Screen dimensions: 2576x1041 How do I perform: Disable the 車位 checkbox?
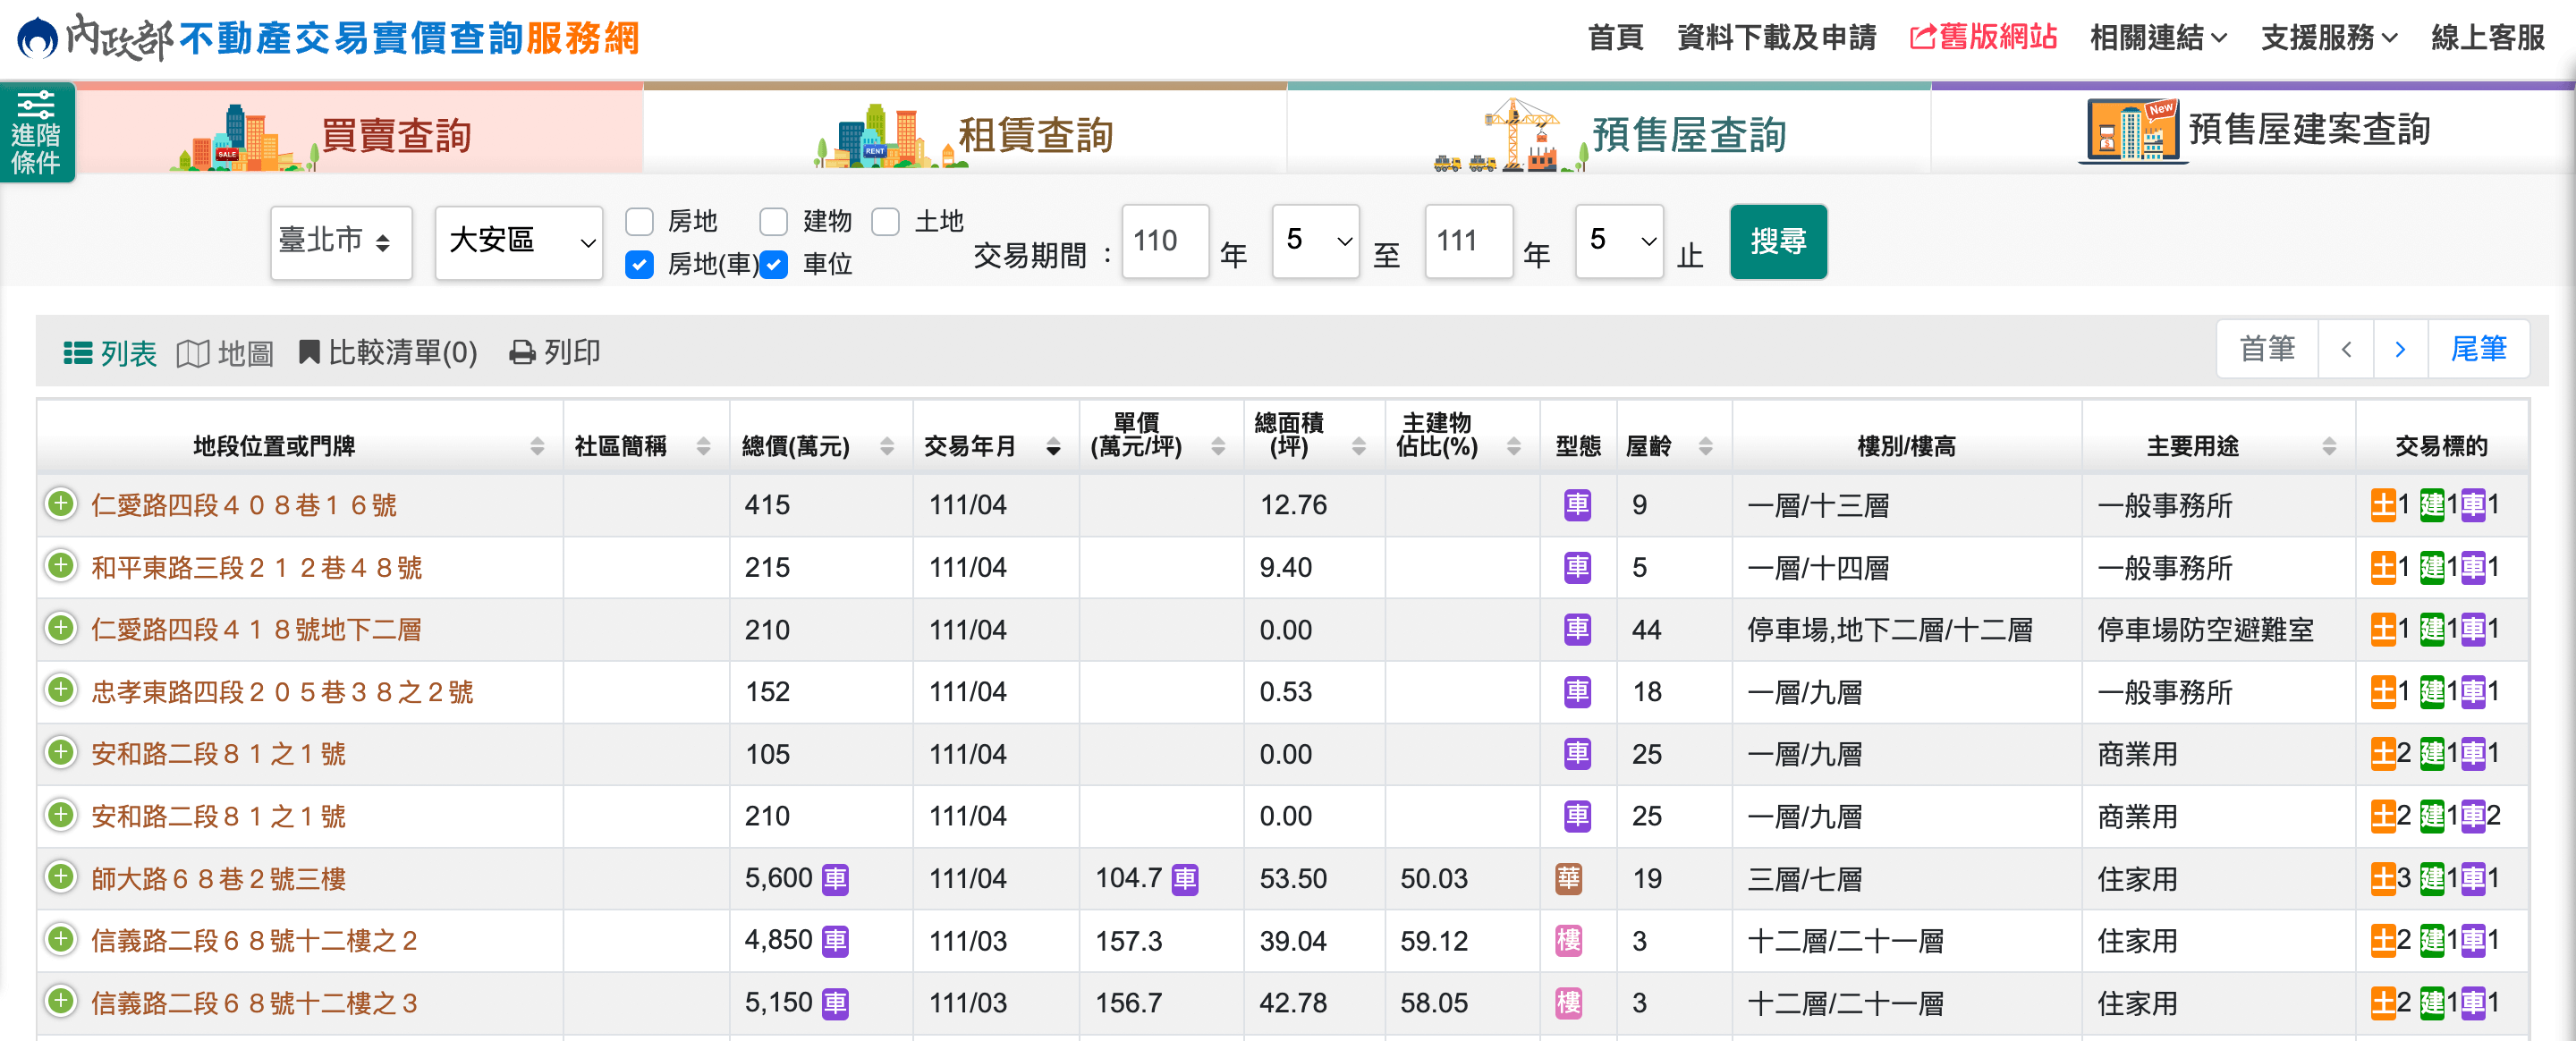[x=773, y=266]
